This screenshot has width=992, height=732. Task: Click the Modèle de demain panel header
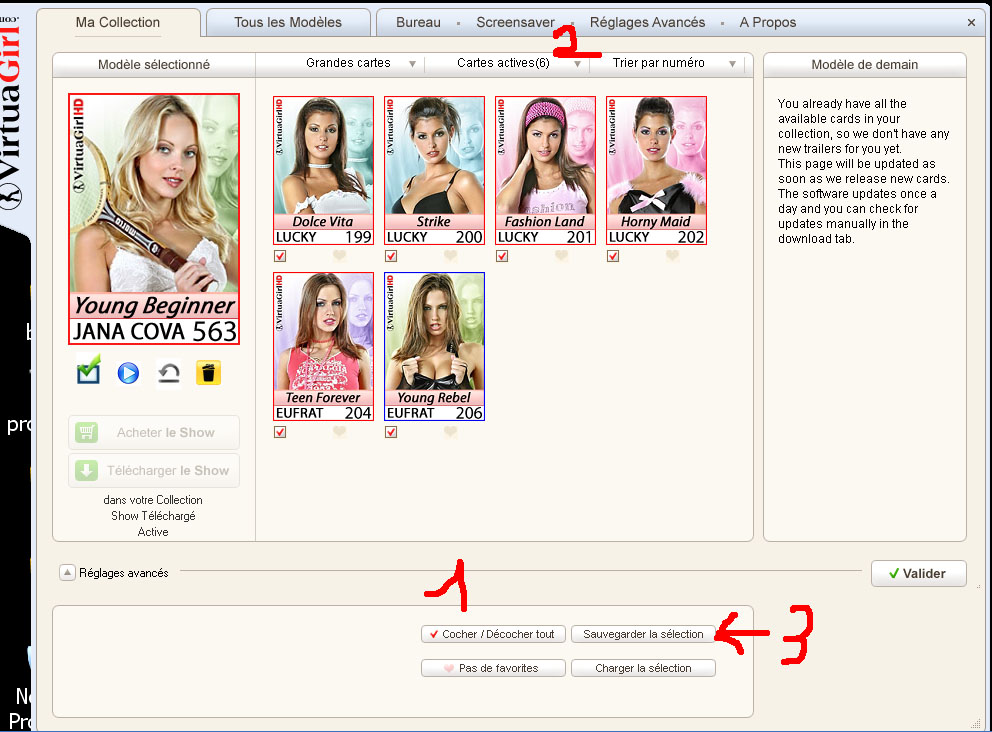coord(864,65)
